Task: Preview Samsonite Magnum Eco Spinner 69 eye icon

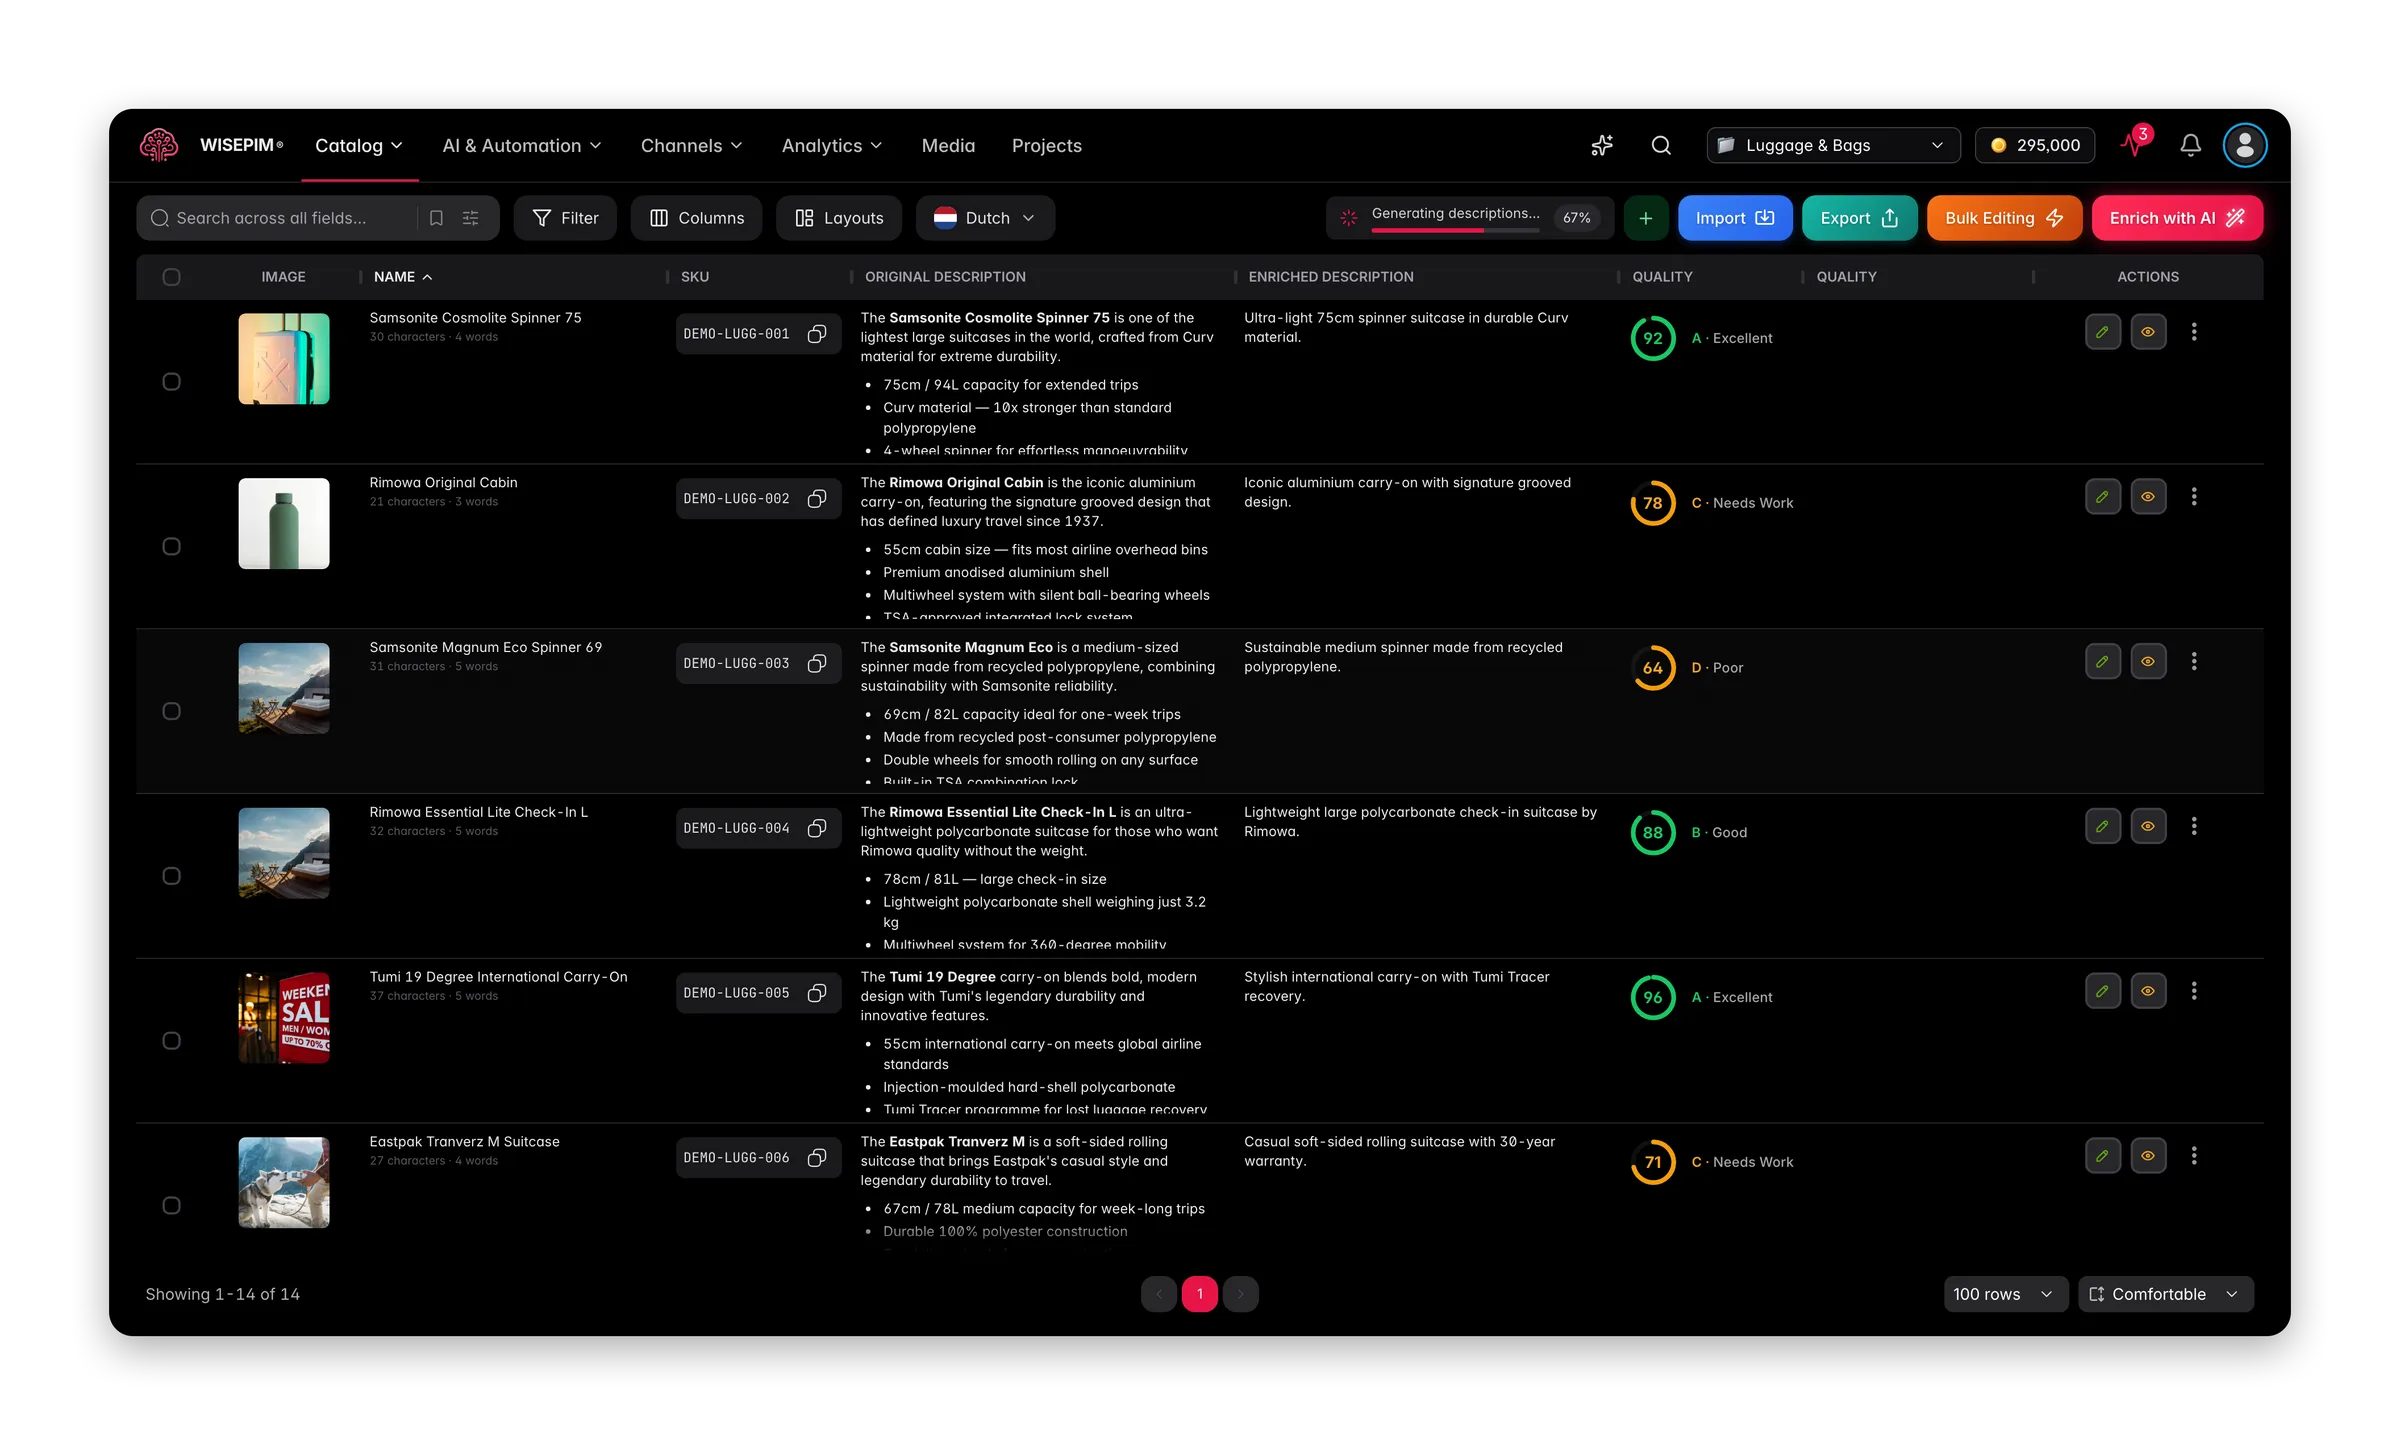Action: click(2148, 662)
